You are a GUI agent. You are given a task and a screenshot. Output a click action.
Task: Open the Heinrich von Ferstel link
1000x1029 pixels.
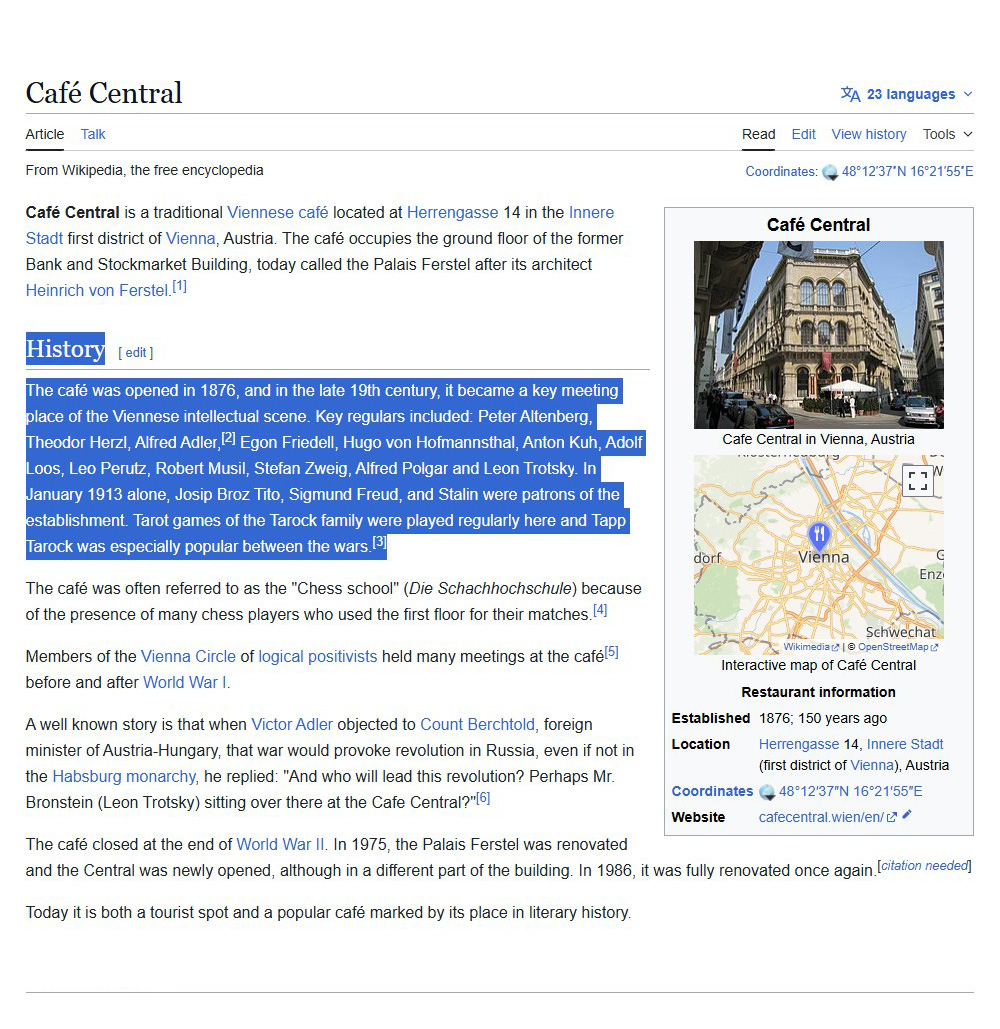click(x=98, y=290)
